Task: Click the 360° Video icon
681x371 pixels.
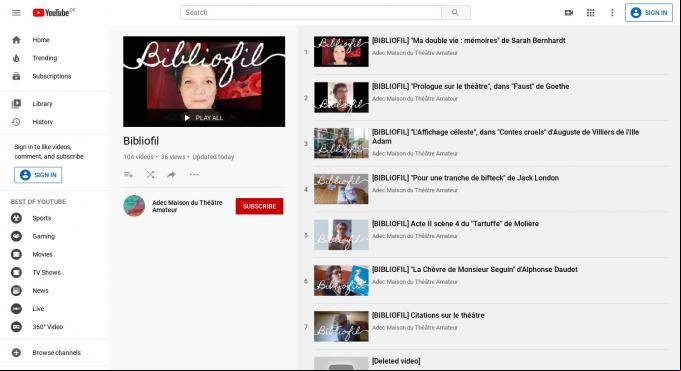Action: [x=16, y=327]
